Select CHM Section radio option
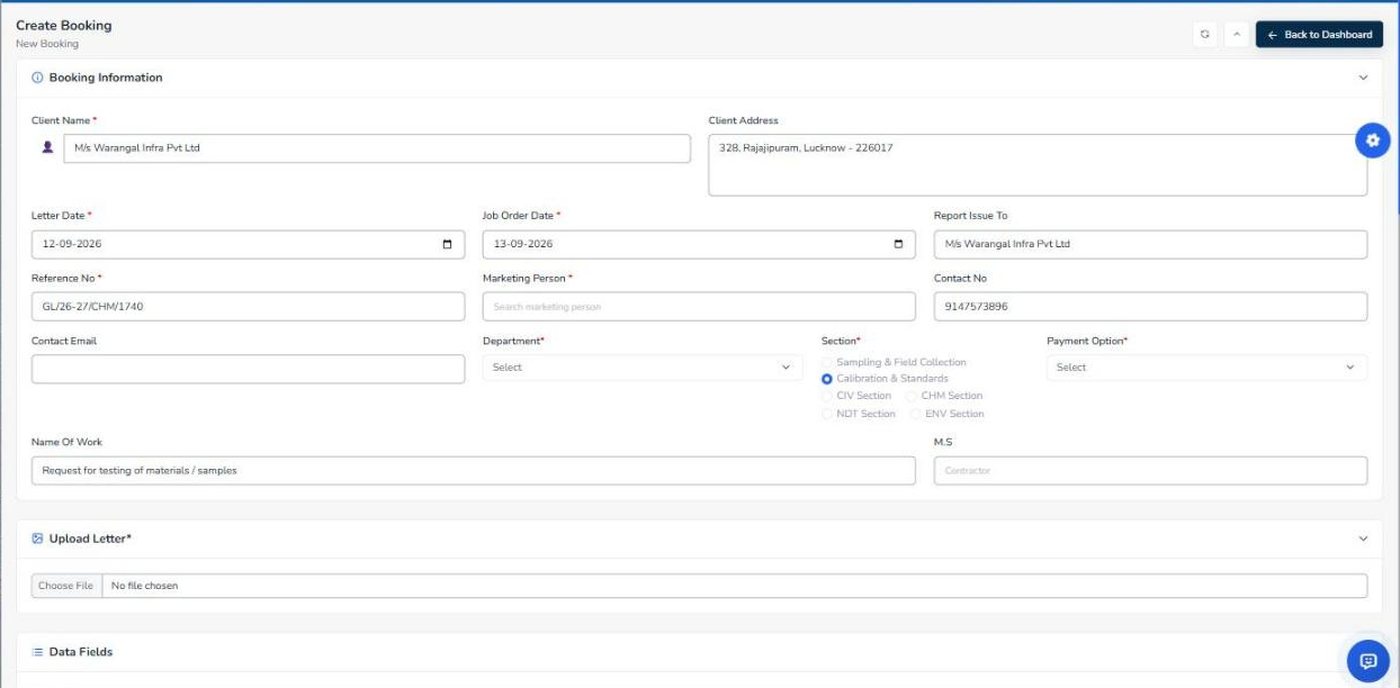This screenshot has height=688, width=1400. (912, 396)
